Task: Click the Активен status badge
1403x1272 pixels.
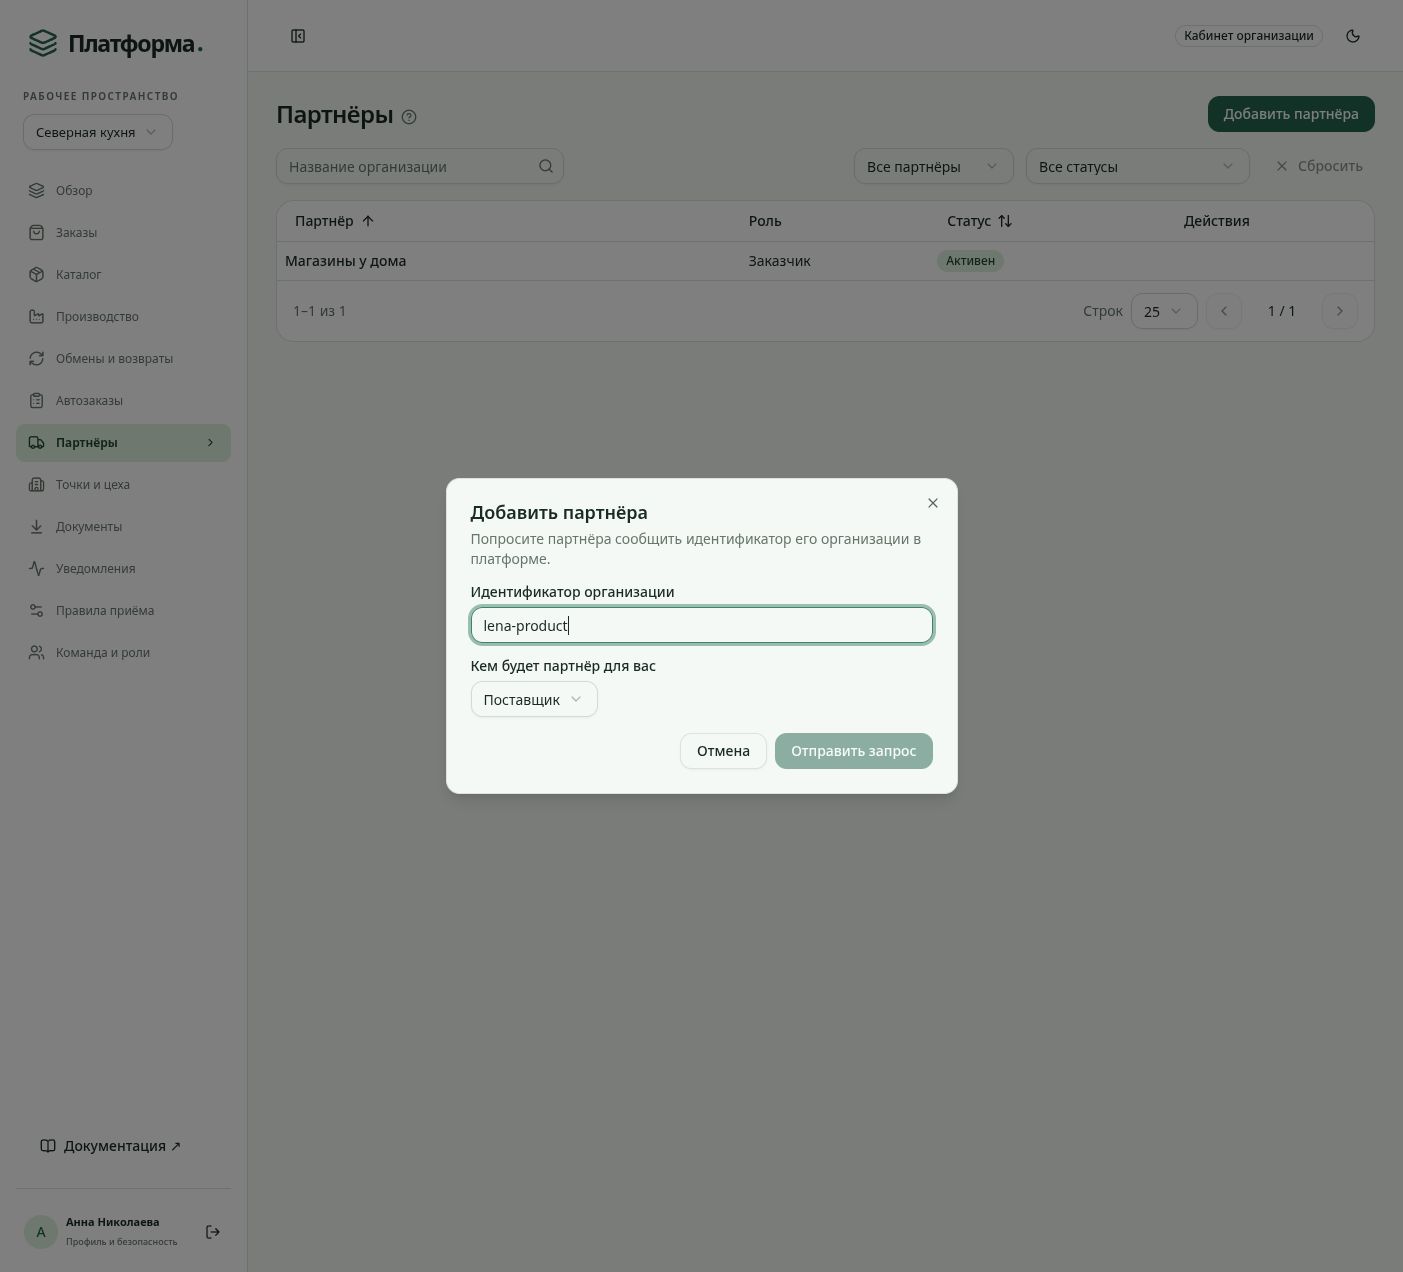Action: (970, 261)
